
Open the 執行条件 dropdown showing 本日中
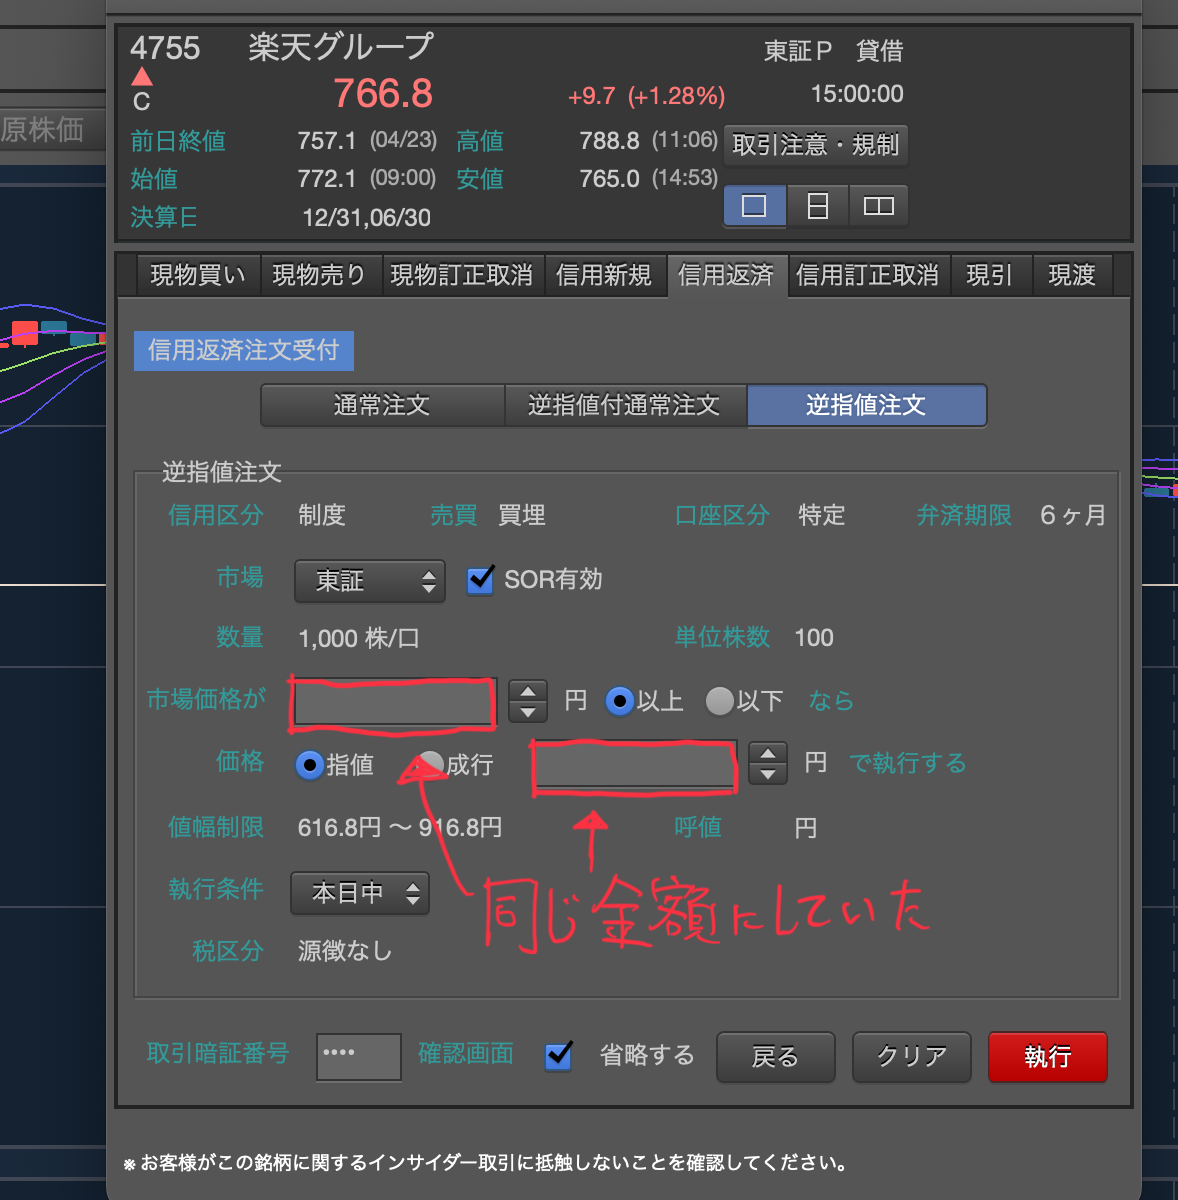(360, 893)
